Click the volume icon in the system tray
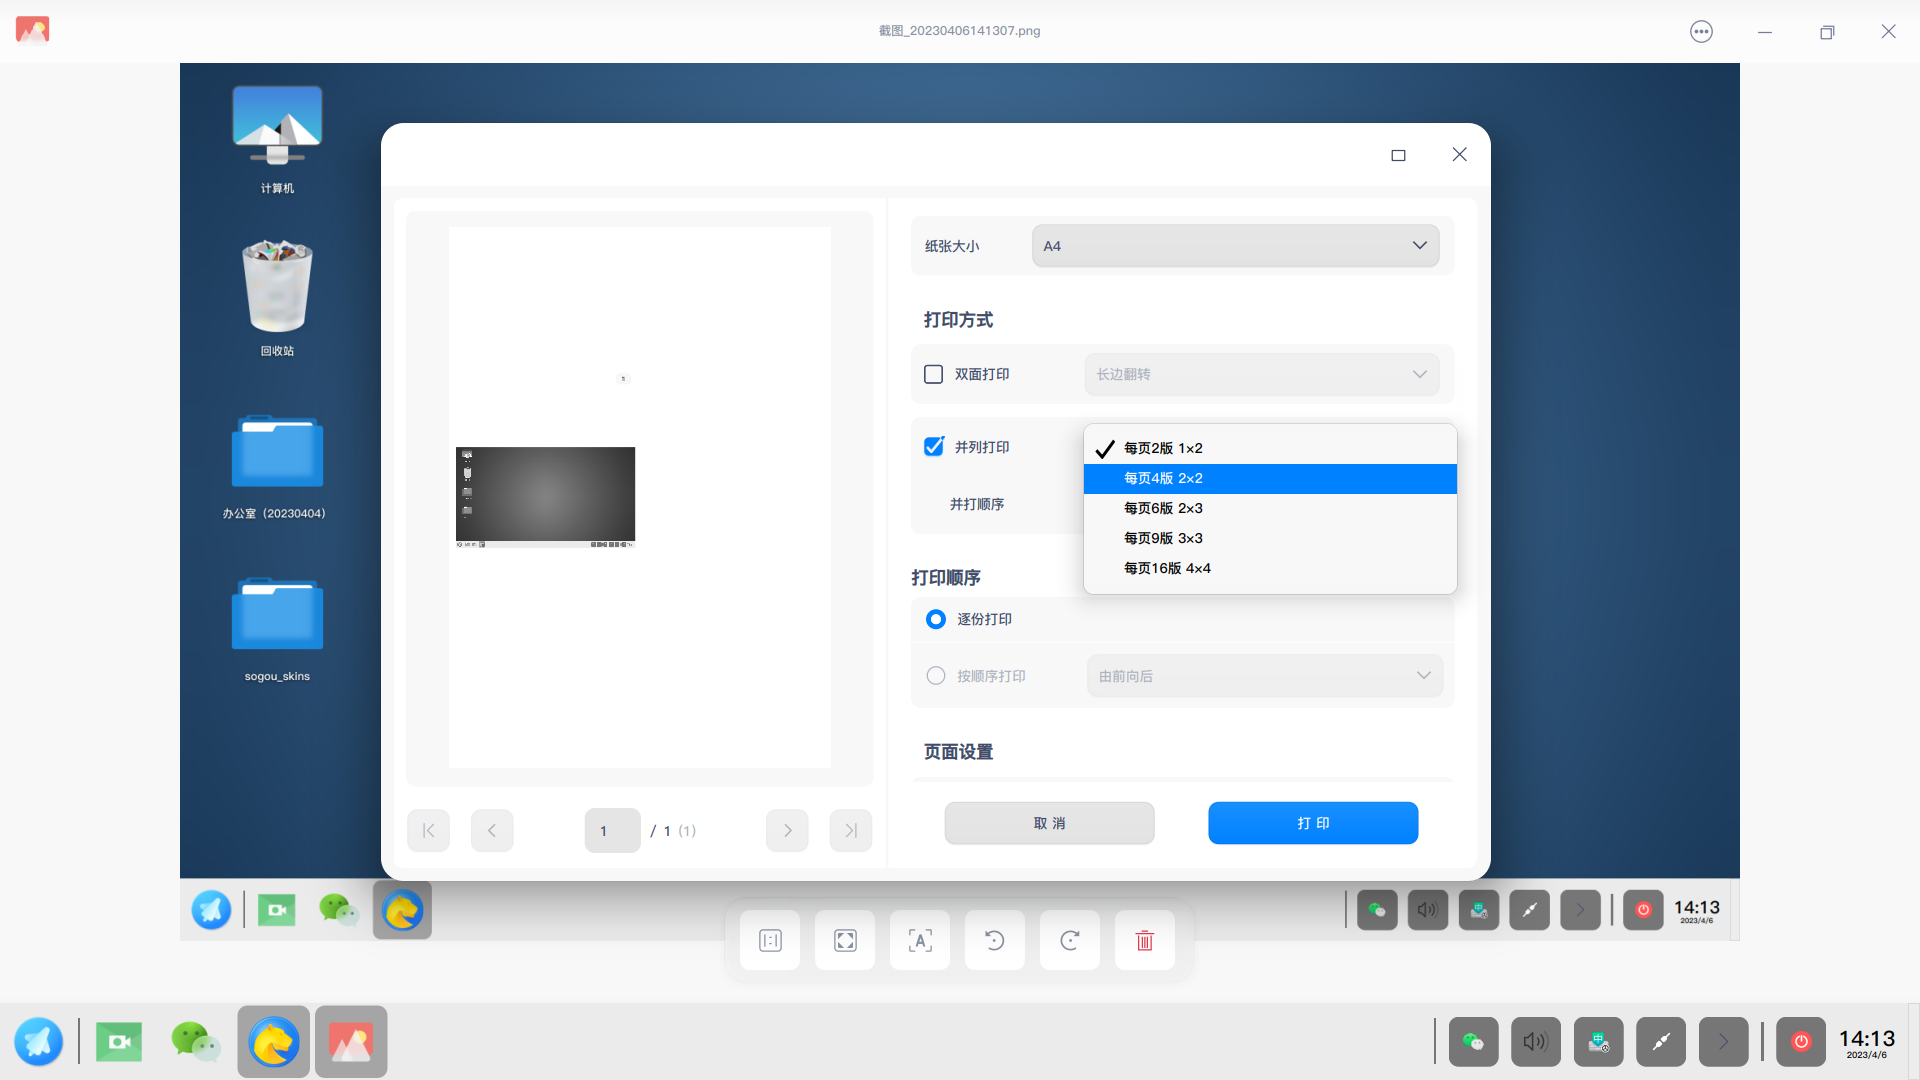Screen dimensions: 1920x1080 click(x=1536, y=1041)
